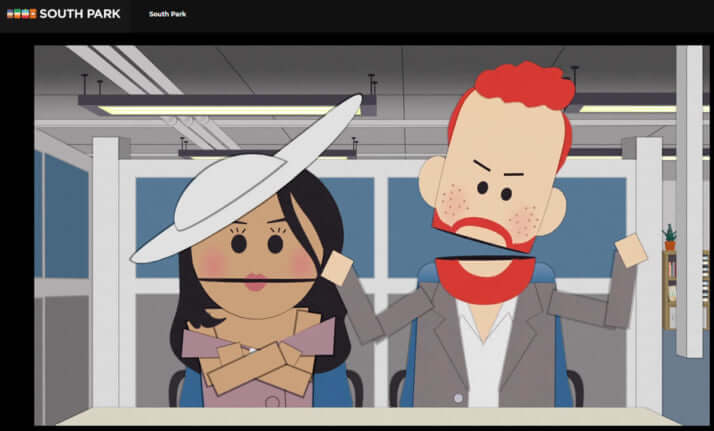714x431 pixels.
Task: Open the South Park navigation link
Action: (x=168, y=14)
